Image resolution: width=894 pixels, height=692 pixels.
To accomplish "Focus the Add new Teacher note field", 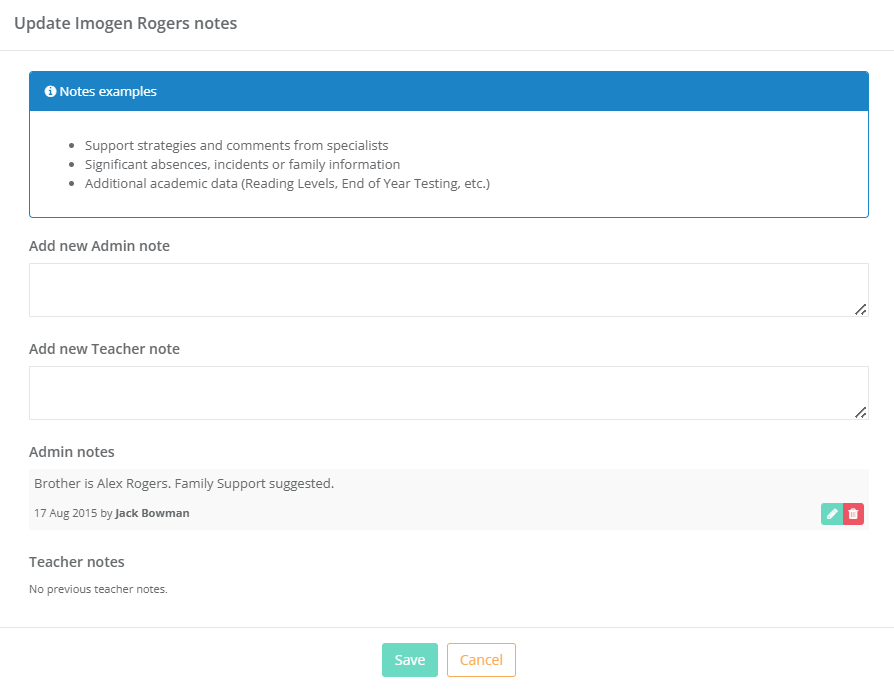I will [x=449, y=393].
